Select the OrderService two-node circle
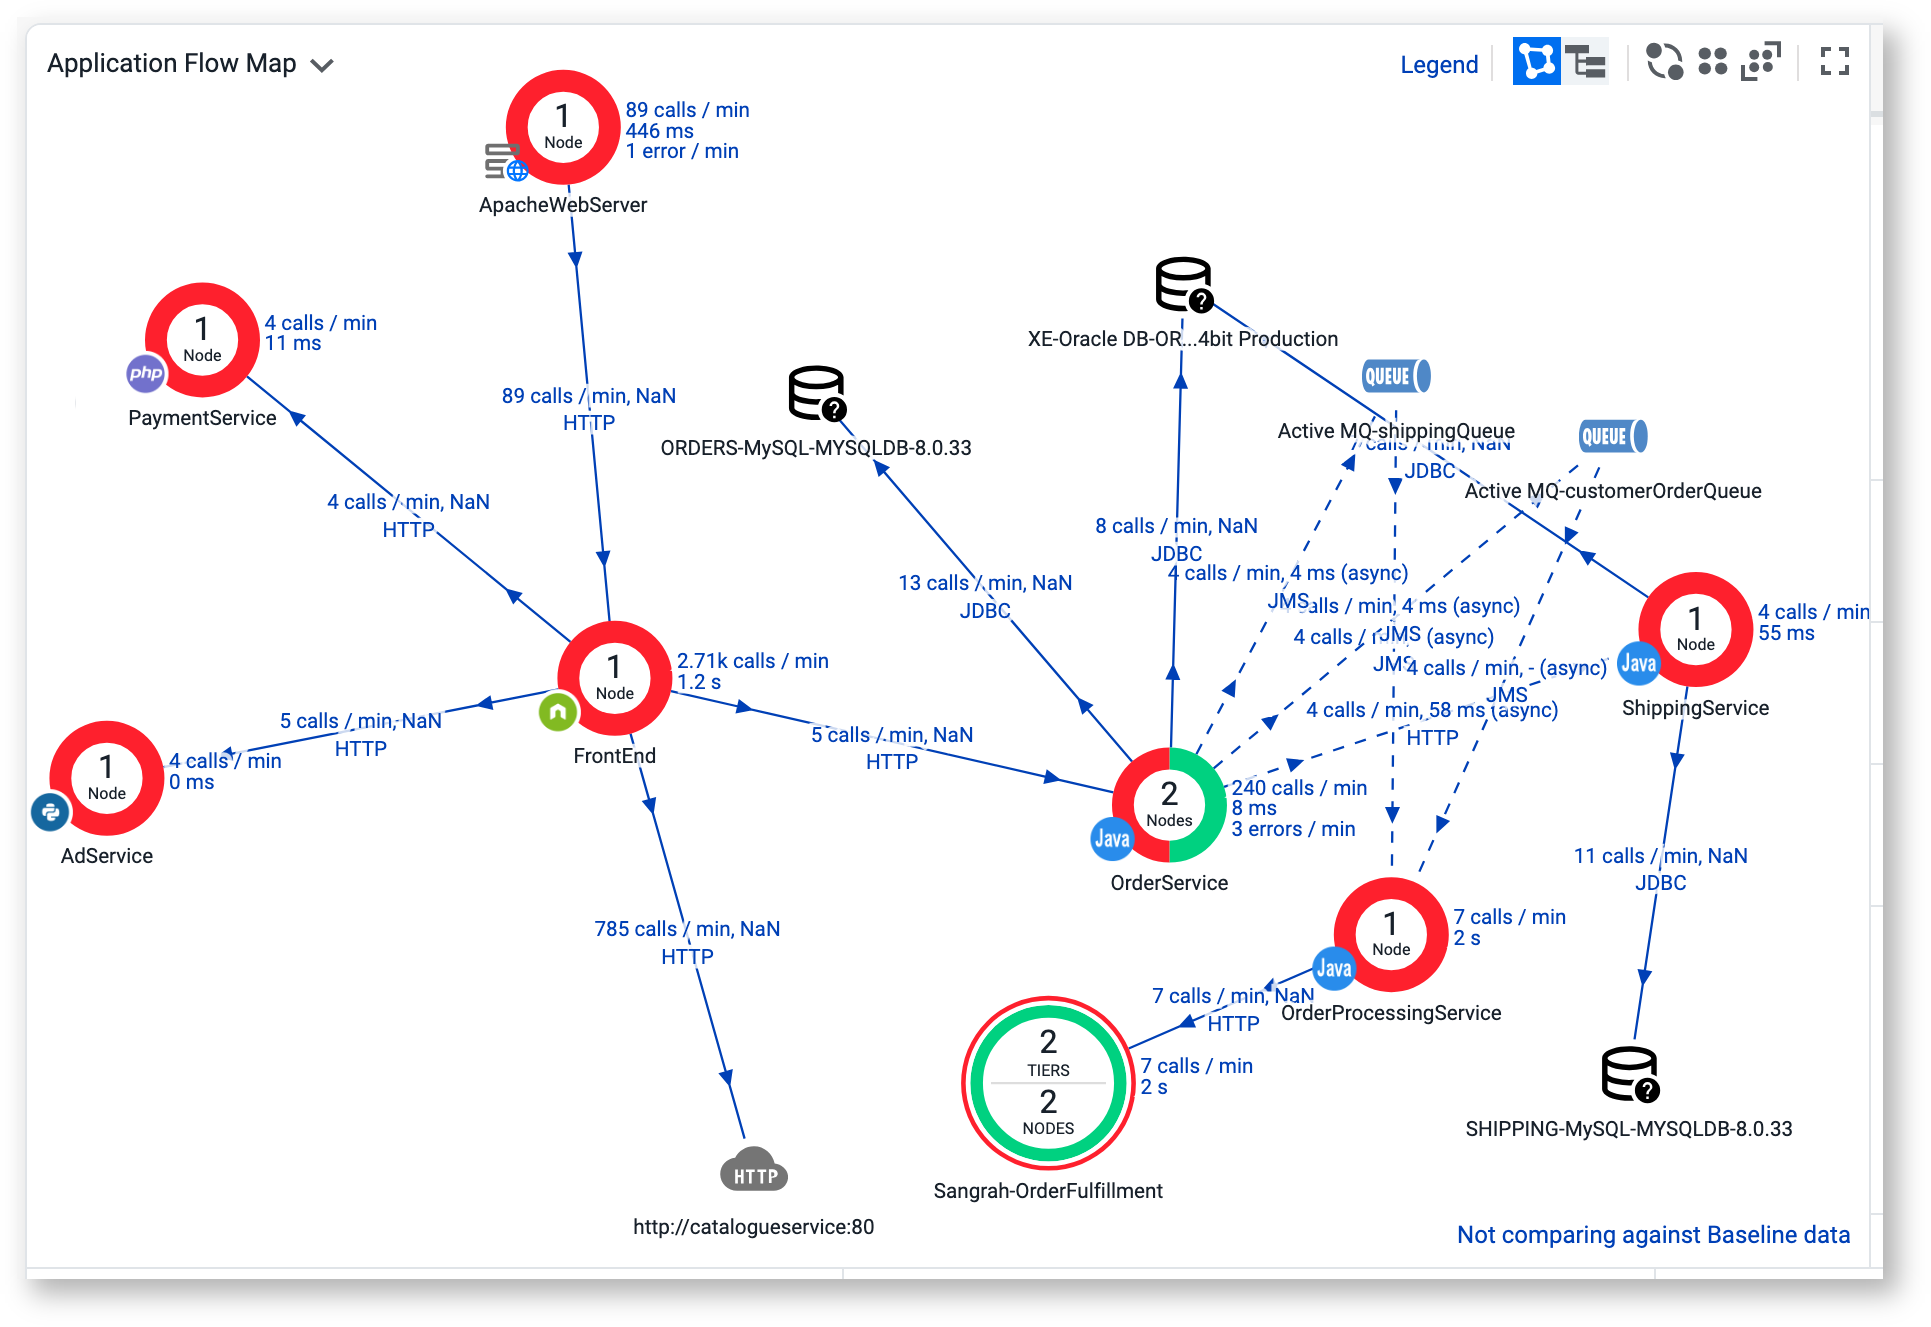 coord(1169,805)
